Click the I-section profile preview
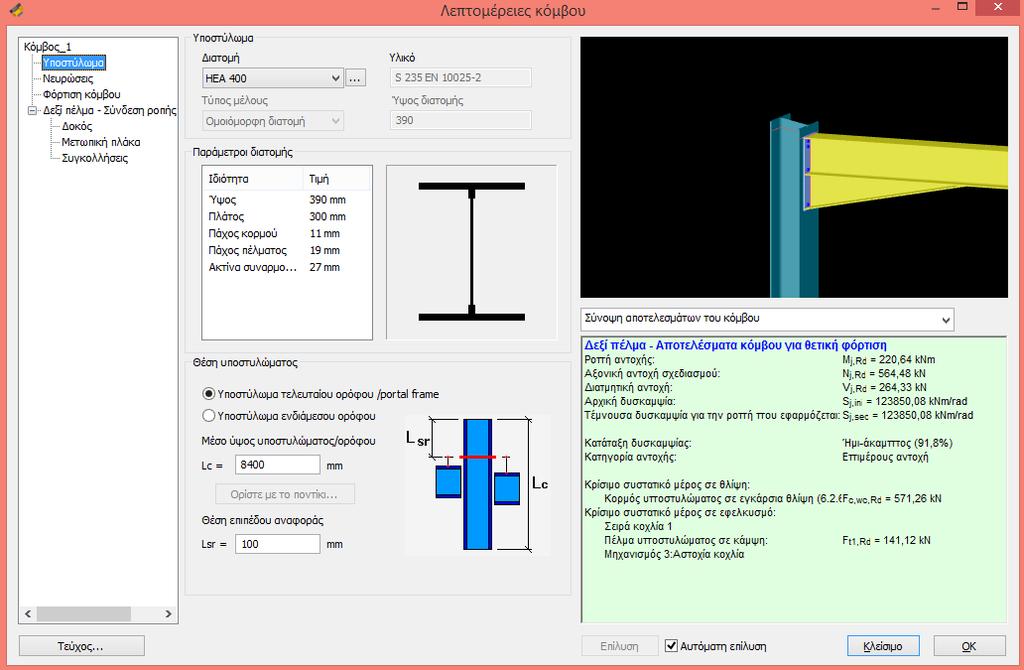The width and height of the screenshot is (1024, 670). (x=472, y=252)
